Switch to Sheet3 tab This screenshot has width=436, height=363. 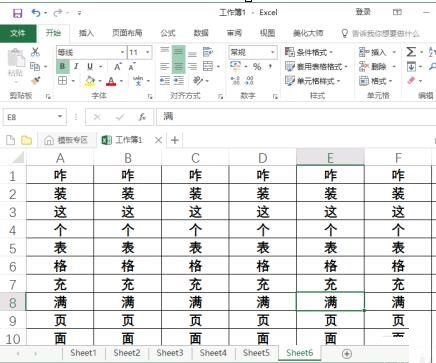[x=170, y=353]
